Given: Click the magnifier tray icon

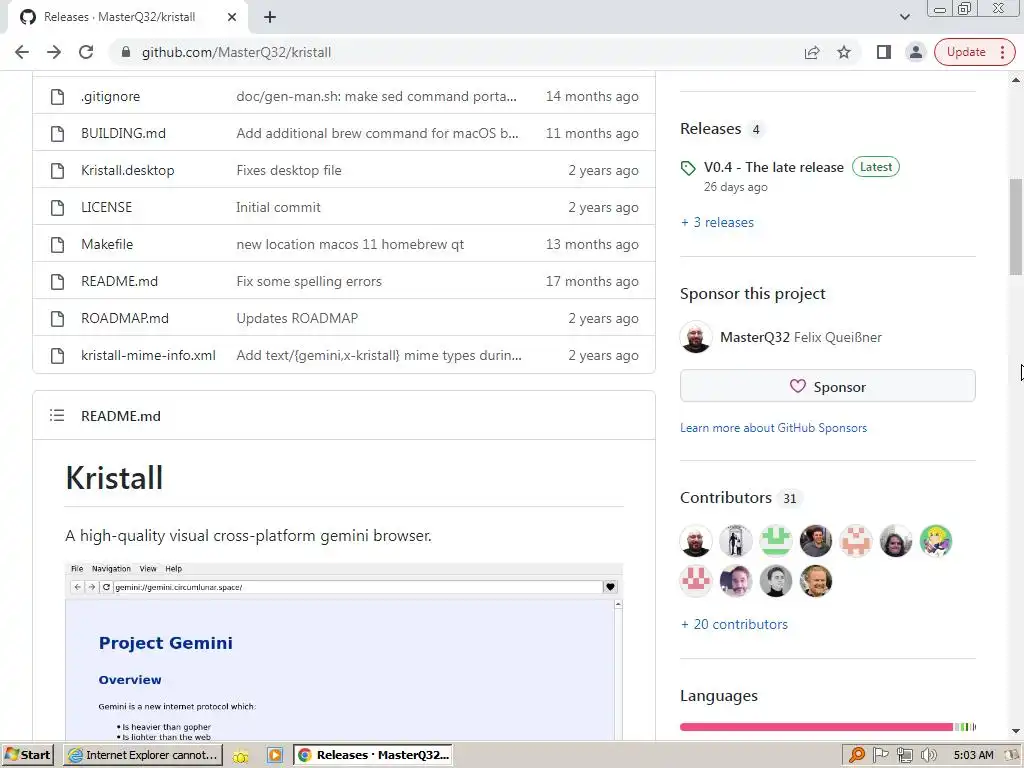Looking at the screenshot, I should click(x=857, y=755).
